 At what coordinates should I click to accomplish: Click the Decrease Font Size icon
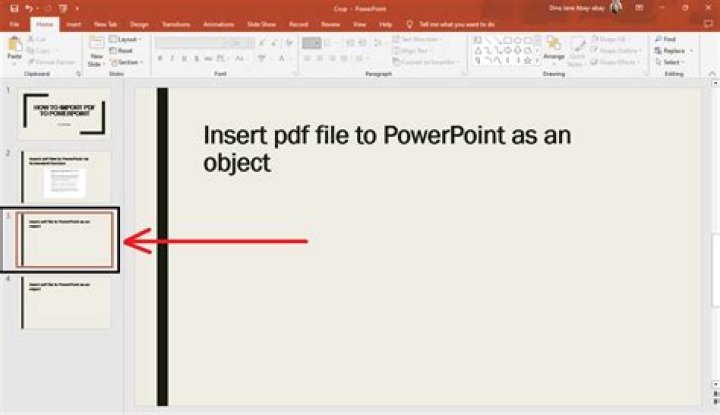coord(275,43)
